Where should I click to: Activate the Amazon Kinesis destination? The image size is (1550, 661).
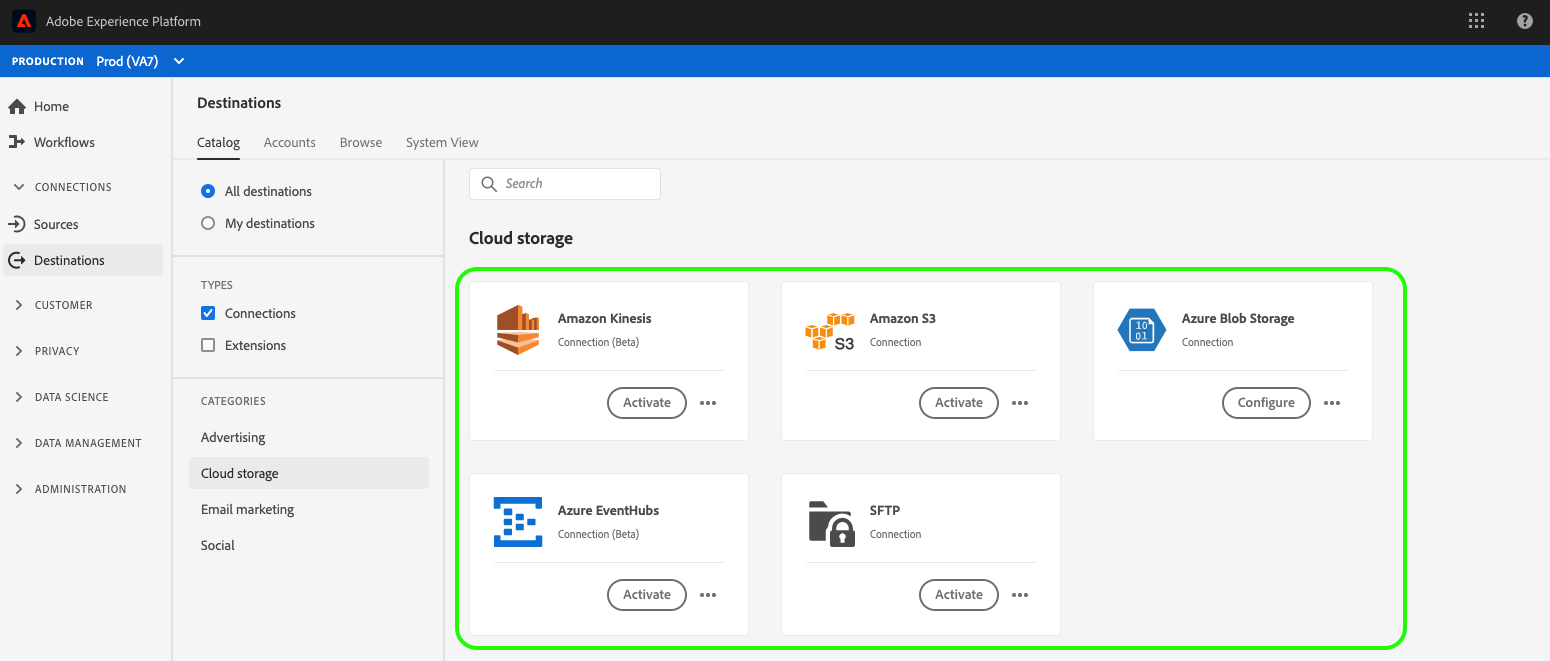coord(647,403)
